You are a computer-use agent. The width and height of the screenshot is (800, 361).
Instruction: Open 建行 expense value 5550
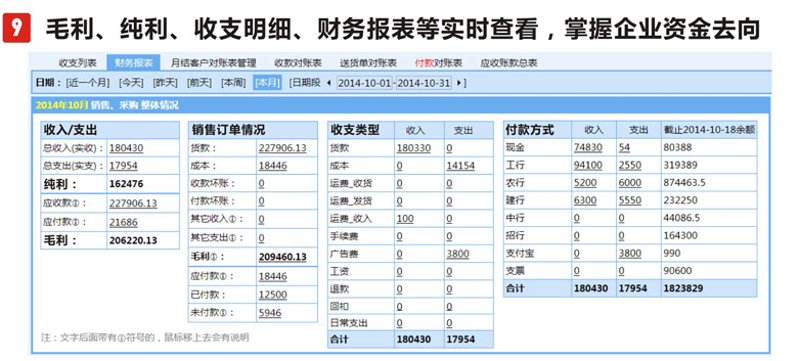point(630,201)
